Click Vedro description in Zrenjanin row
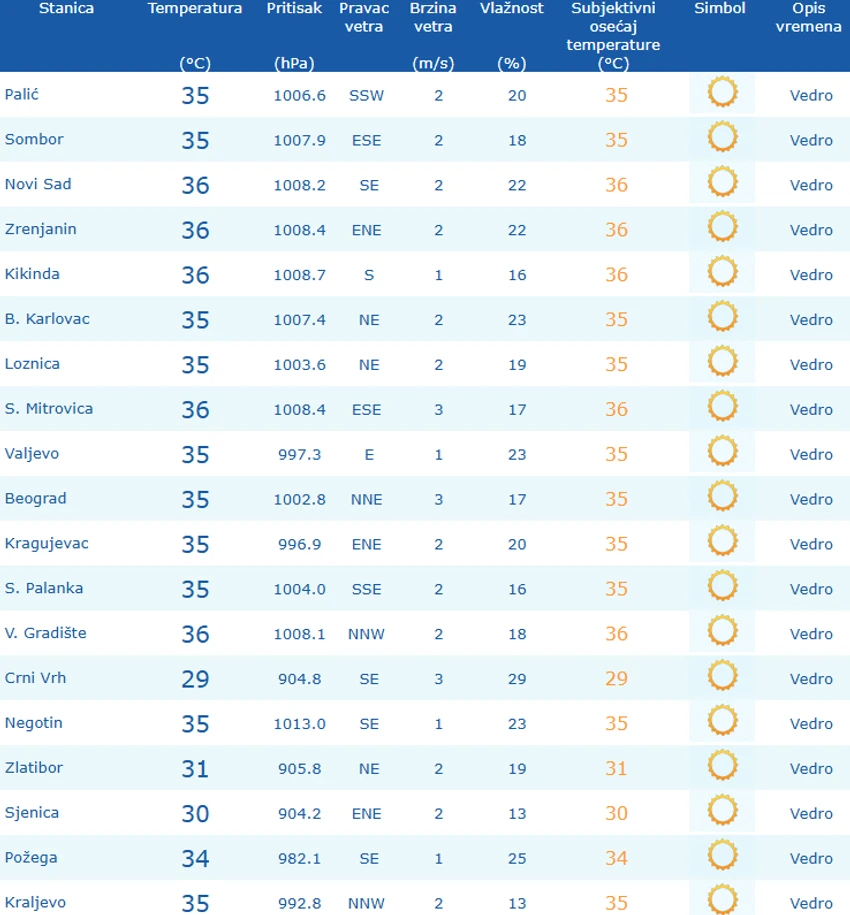The image size is (850, 915). pos(811,230)
